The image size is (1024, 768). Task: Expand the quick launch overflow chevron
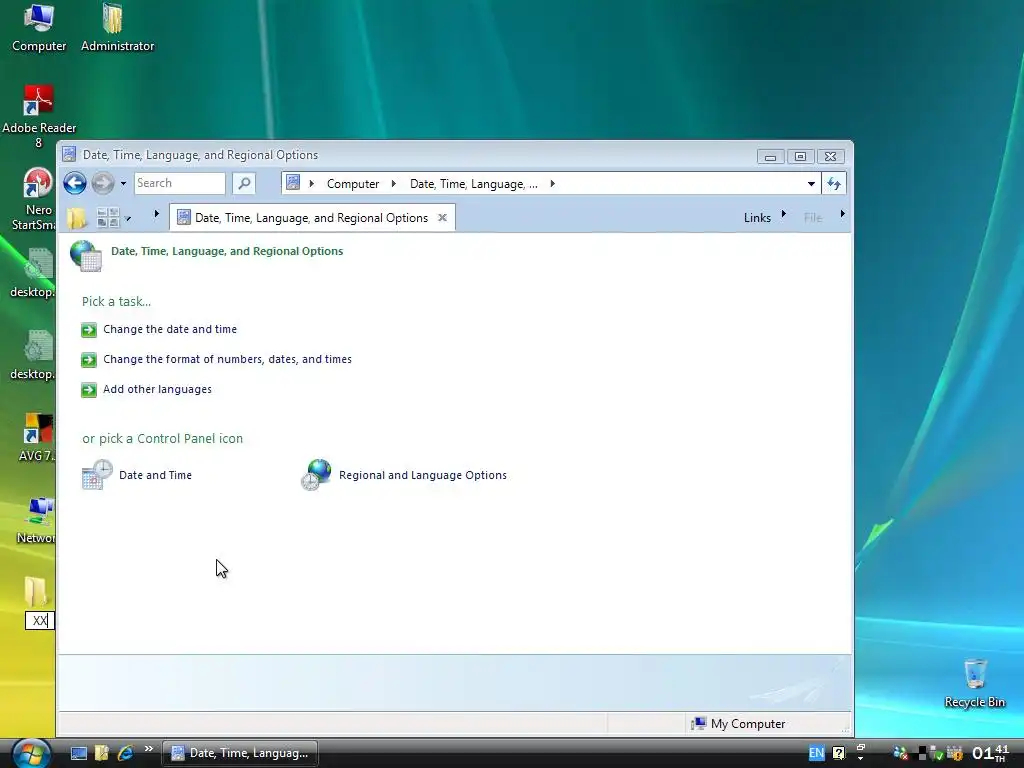click(149, 749)
